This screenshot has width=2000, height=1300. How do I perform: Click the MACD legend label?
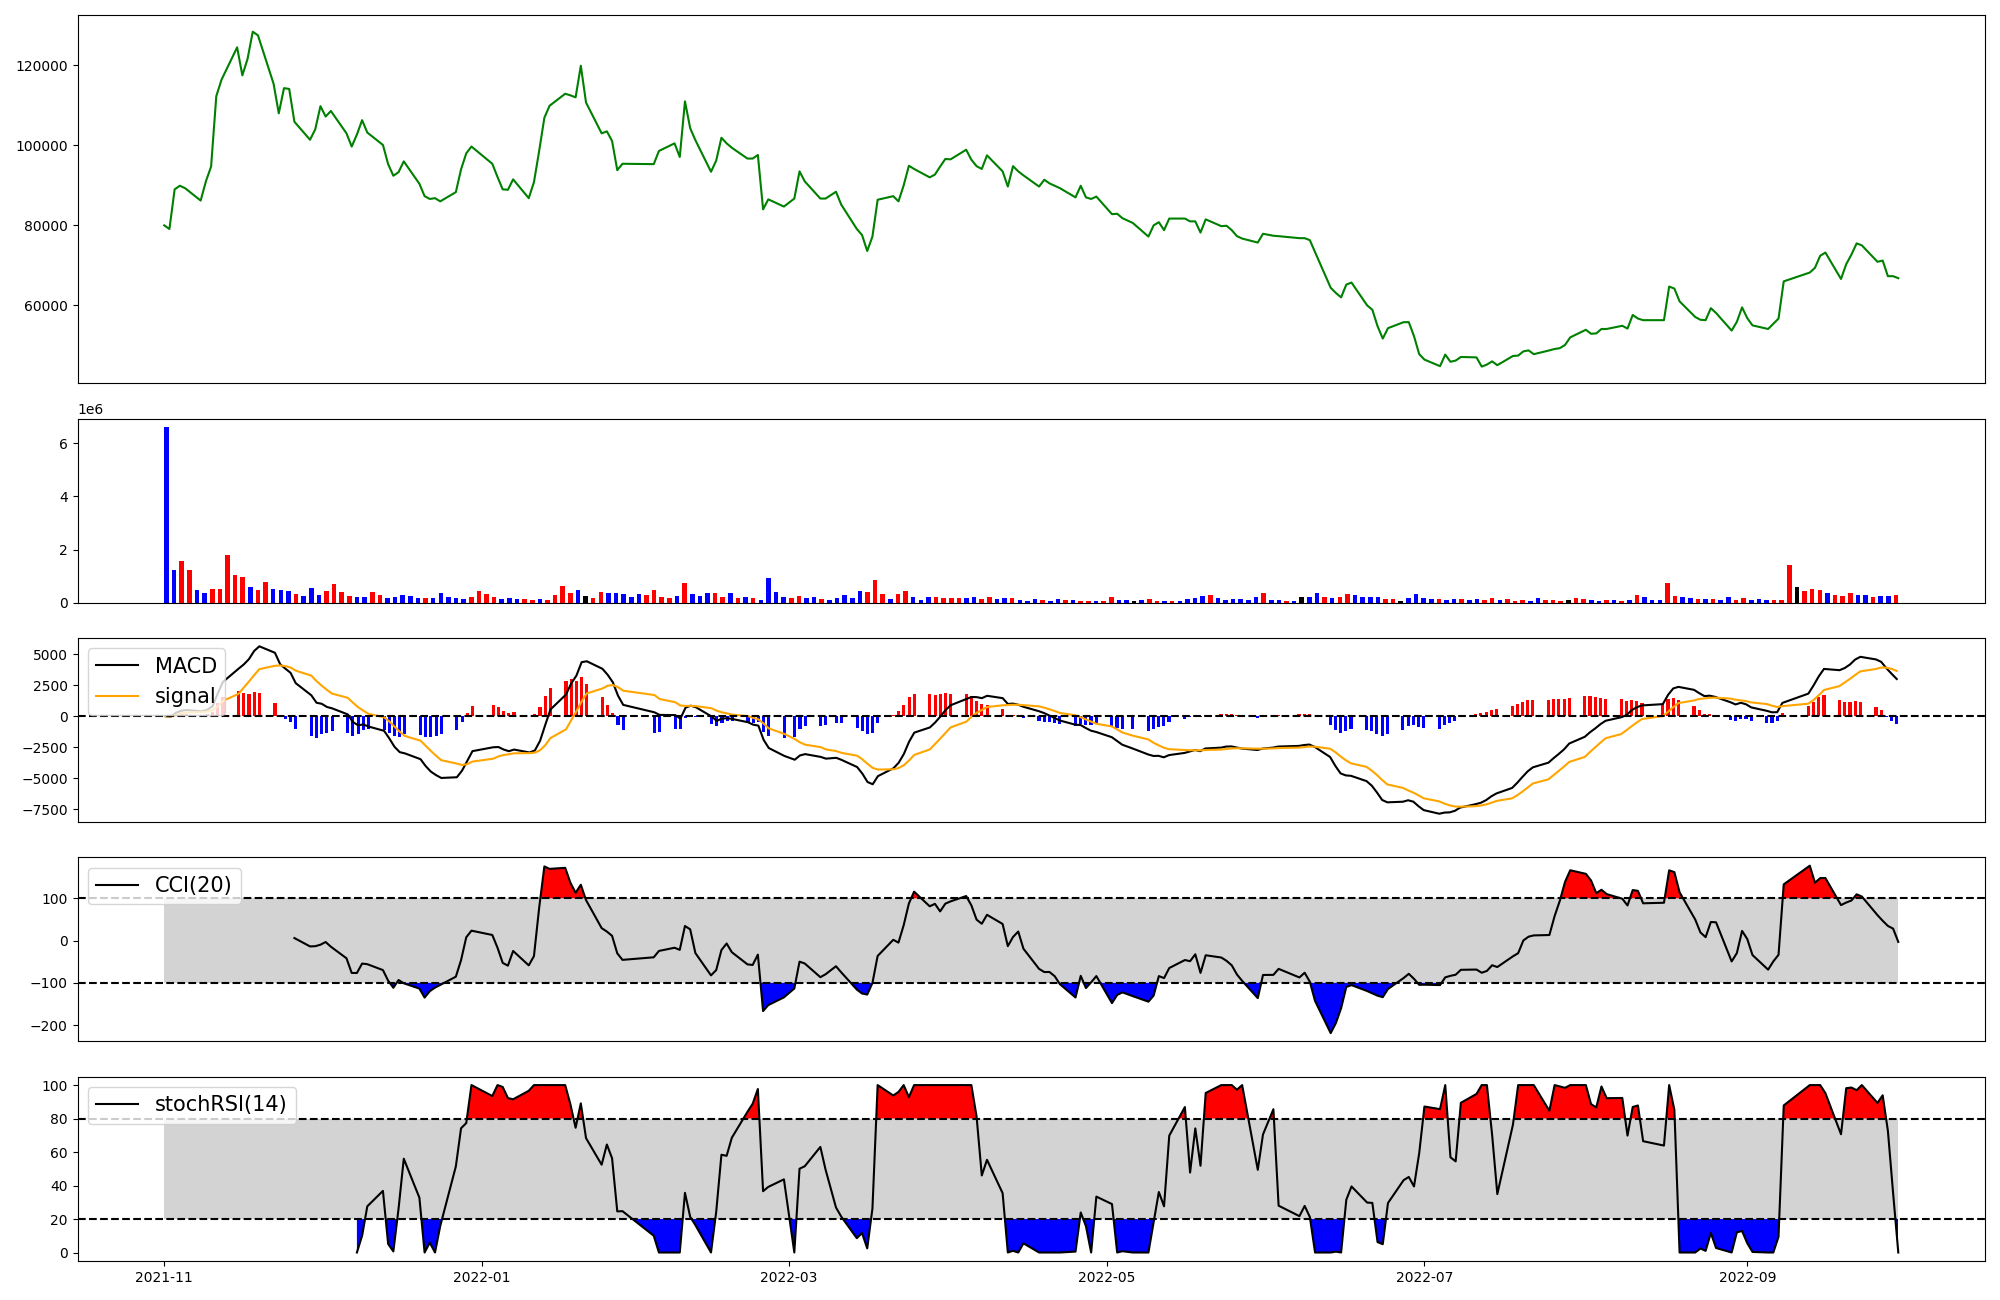coord(185,666)
